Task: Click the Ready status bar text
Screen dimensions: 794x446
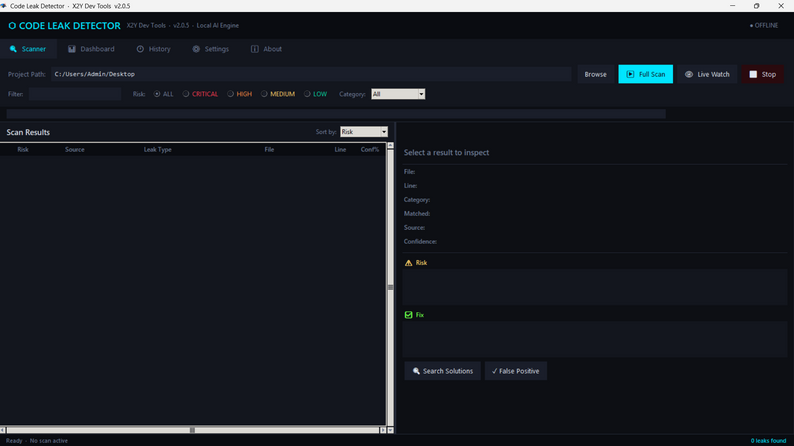Action: coord(37,441)
